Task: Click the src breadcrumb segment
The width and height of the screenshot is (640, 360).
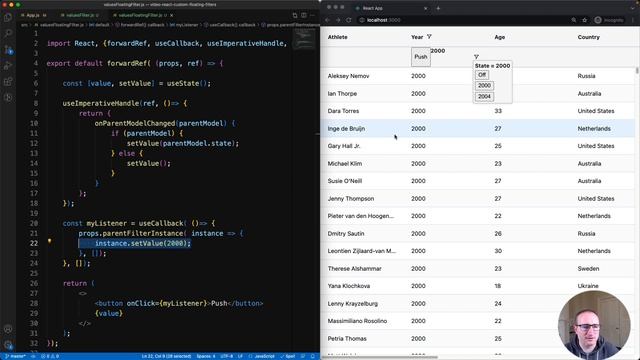Action: 24,25
